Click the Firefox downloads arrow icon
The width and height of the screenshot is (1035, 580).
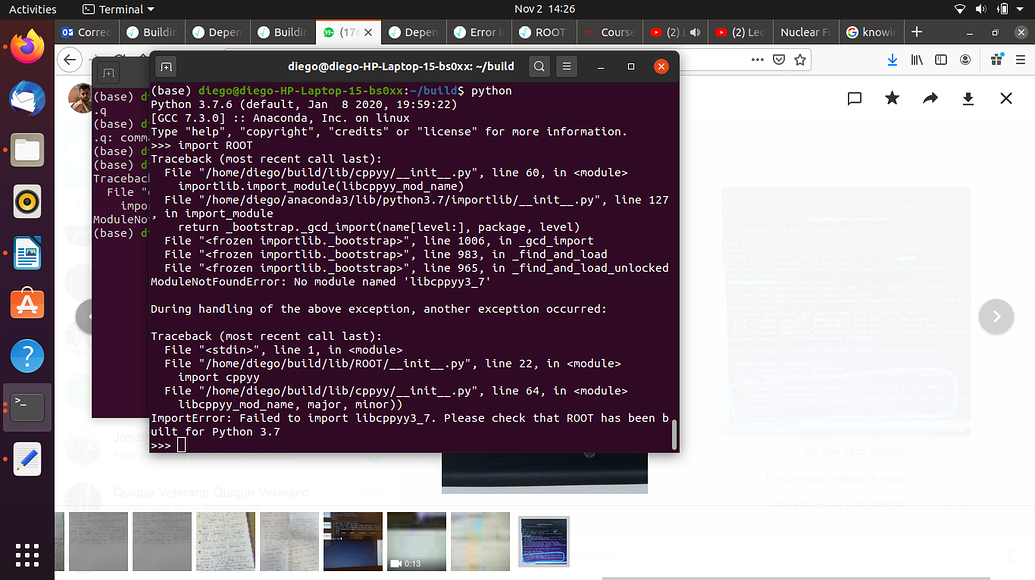point(893,59)
